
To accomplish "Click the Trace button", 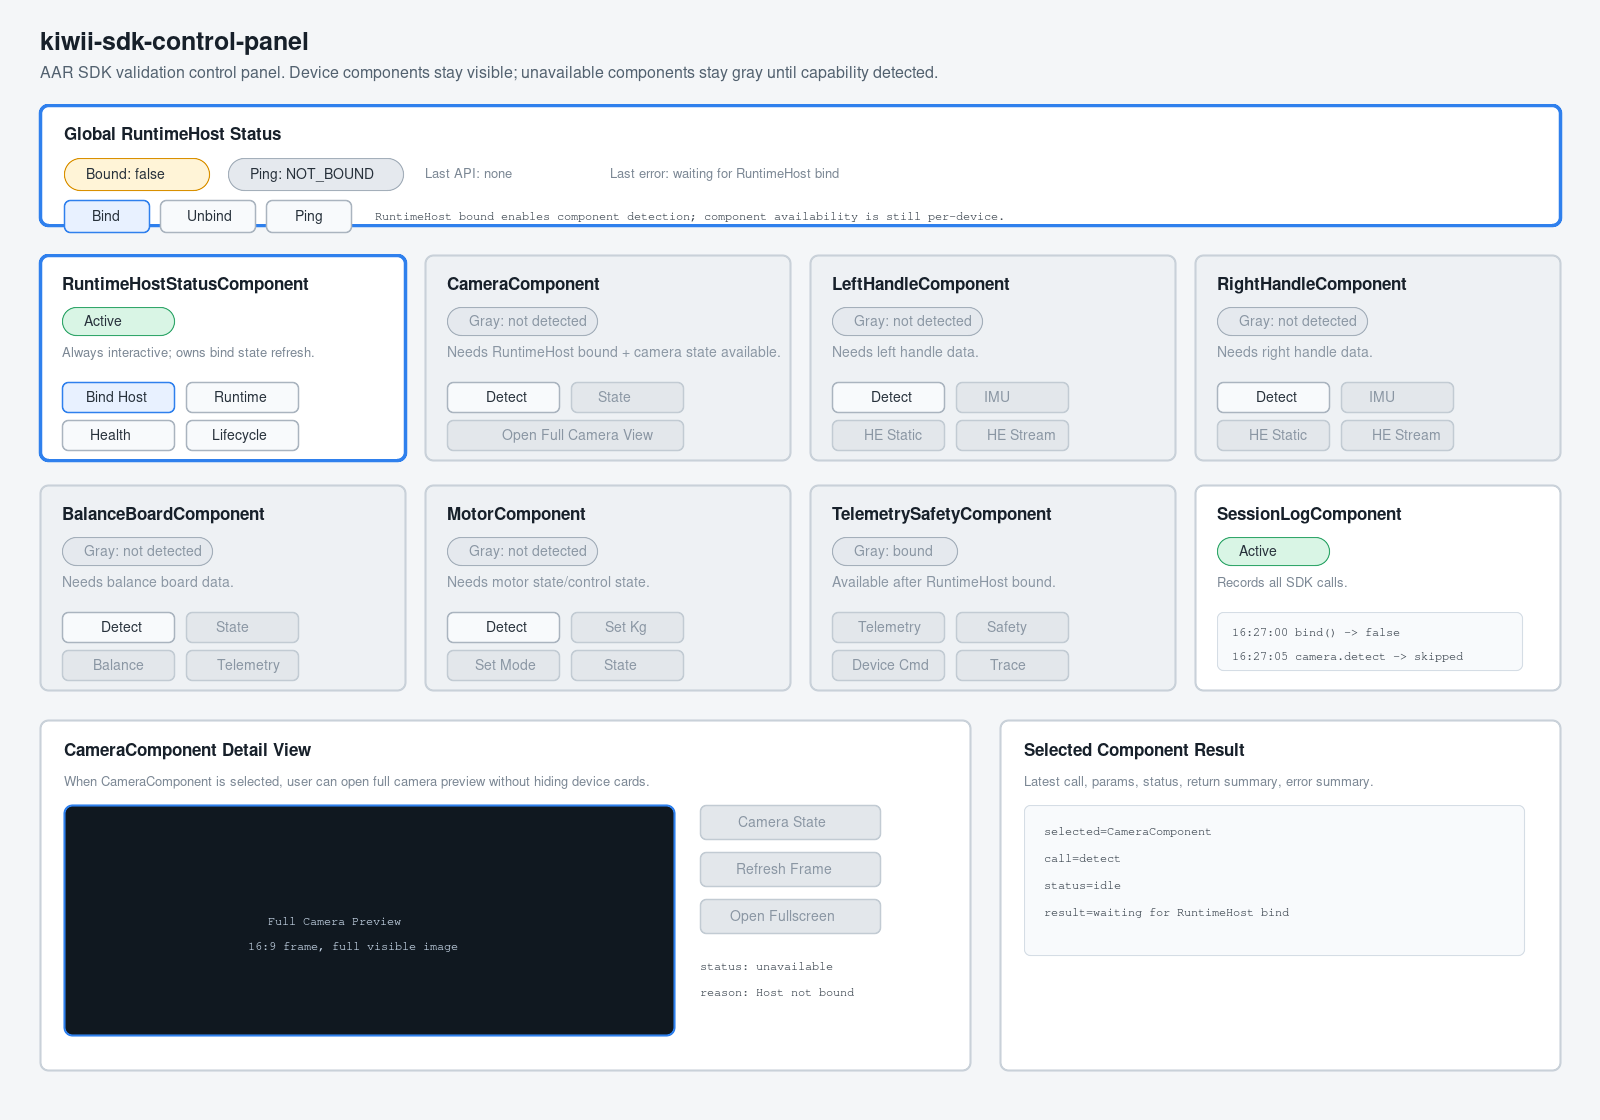I will (x=1012, y=665).
